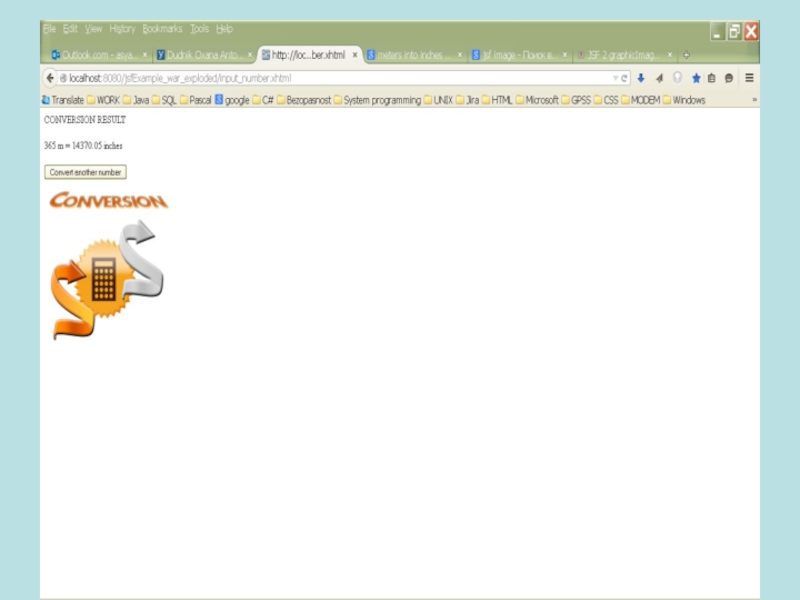Close the Dudnik Oxana tab
The width and height of the screenshot is (800, 600).
(250, 55)
